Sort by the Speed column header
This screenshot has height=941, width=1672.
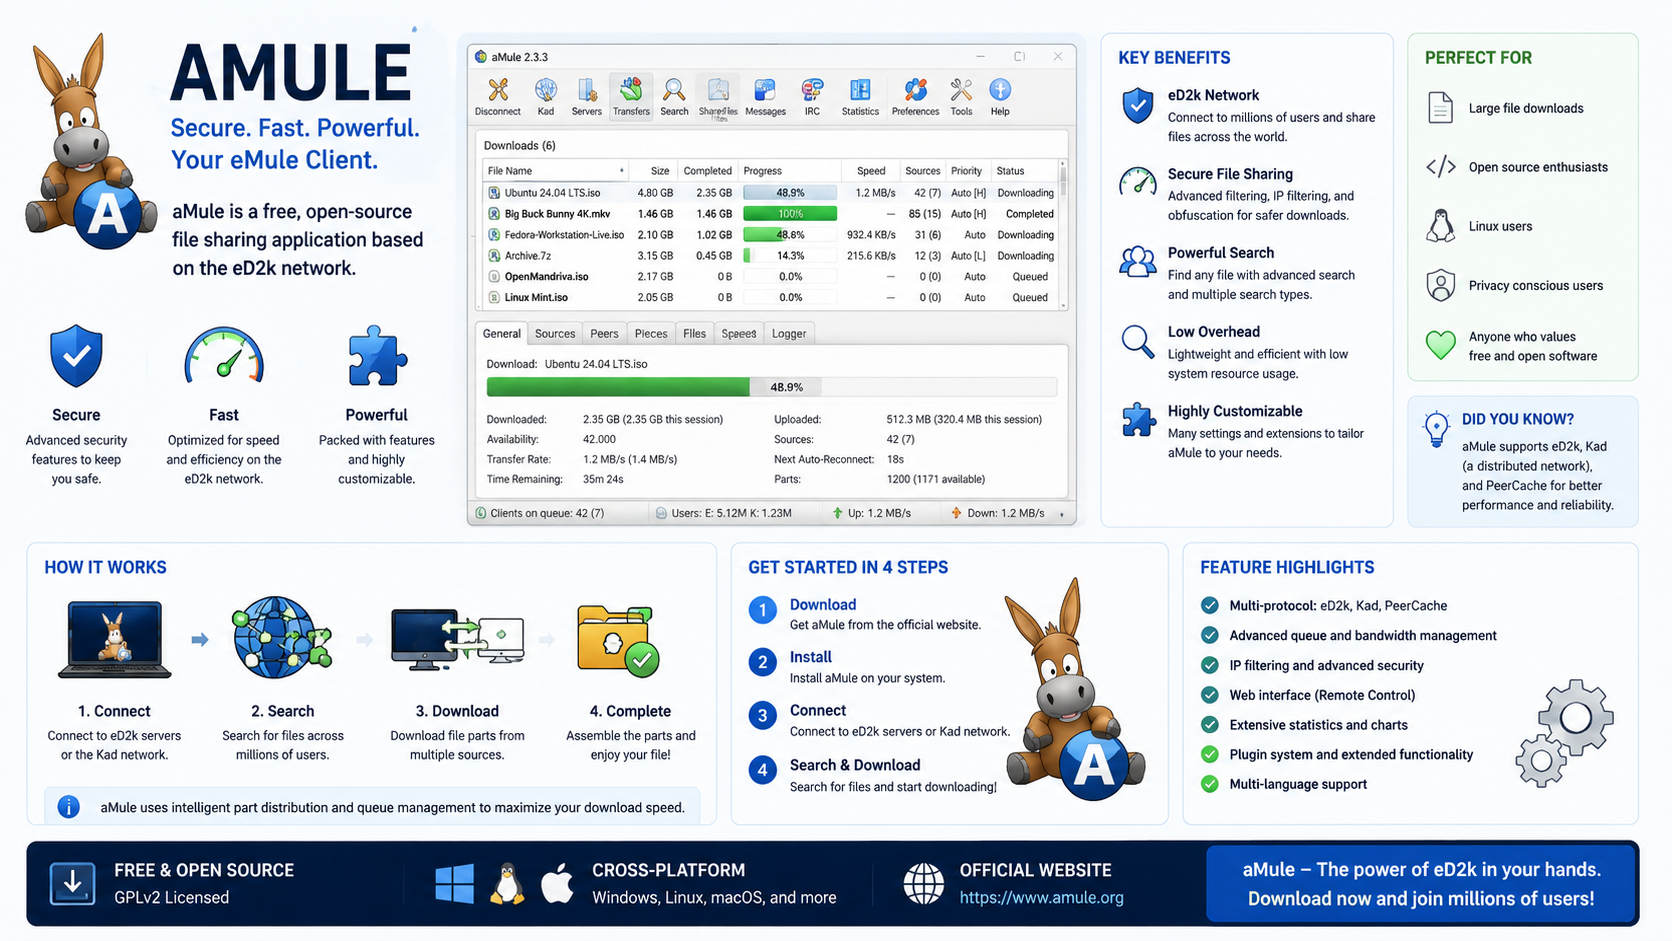point(869,171)
